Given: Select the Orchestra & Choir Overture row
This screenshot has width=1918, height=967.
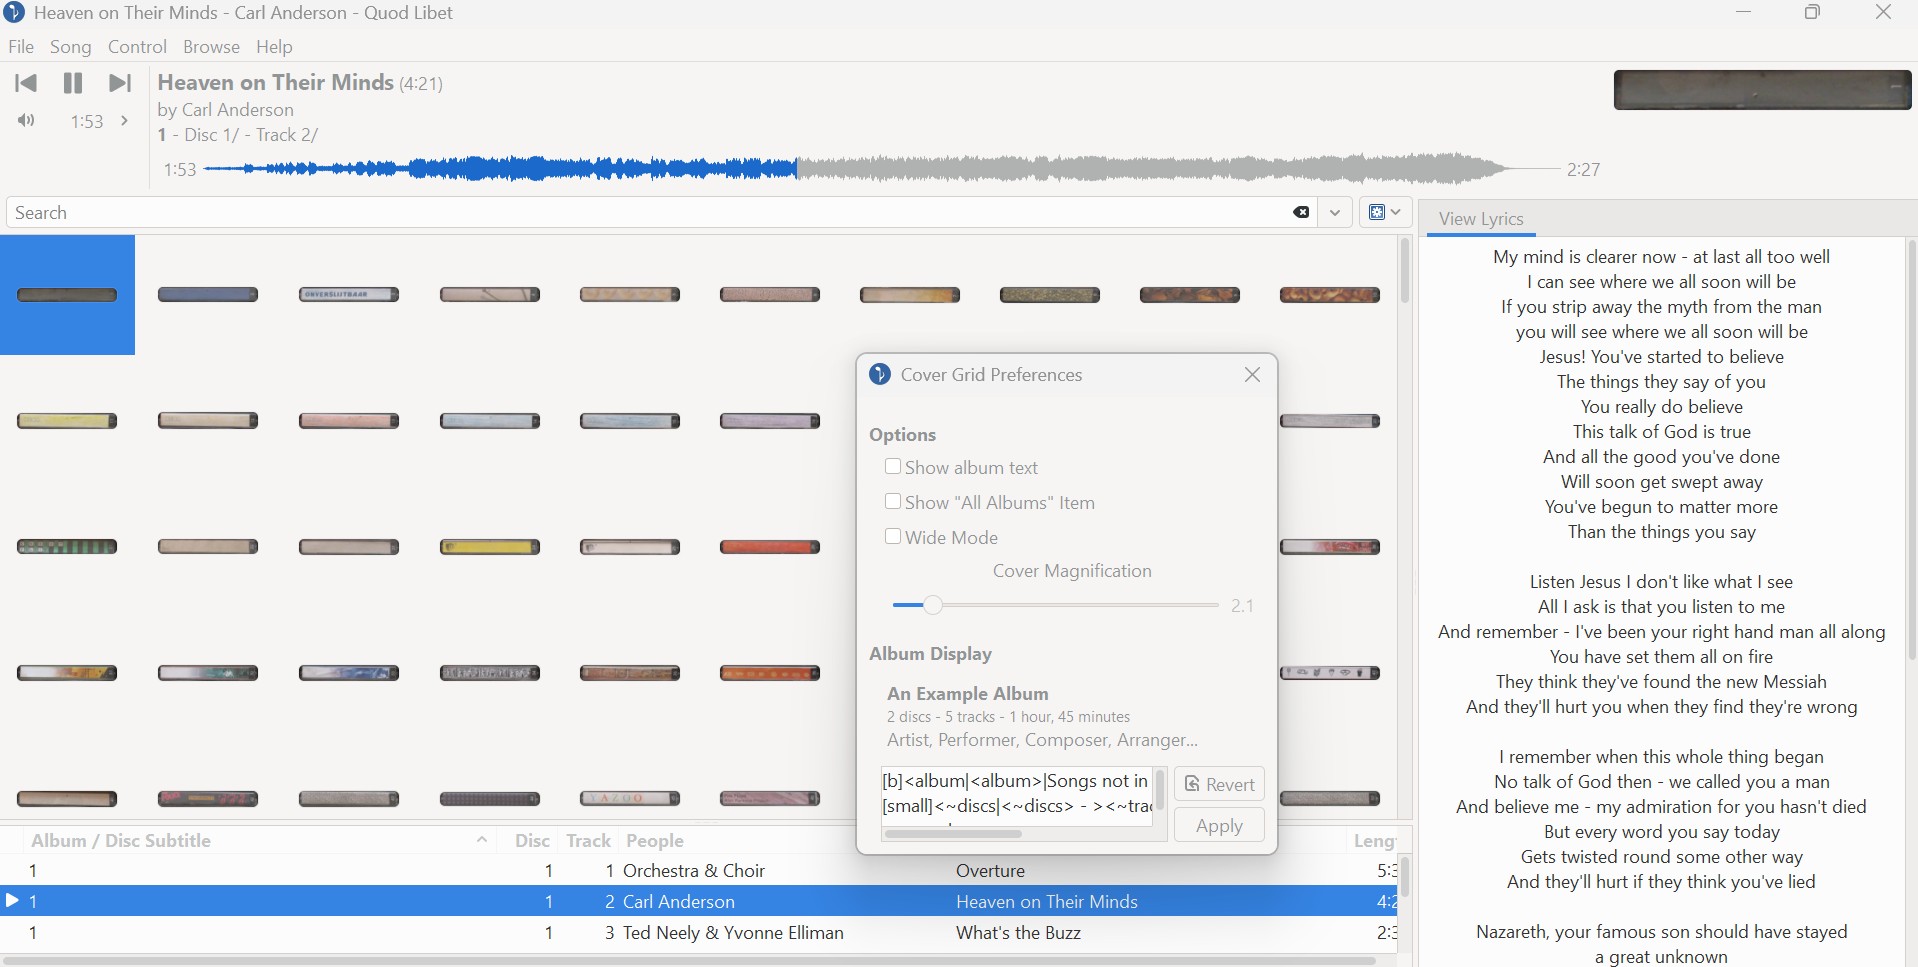Looking at the screenshot, I should tap(698, 871).
